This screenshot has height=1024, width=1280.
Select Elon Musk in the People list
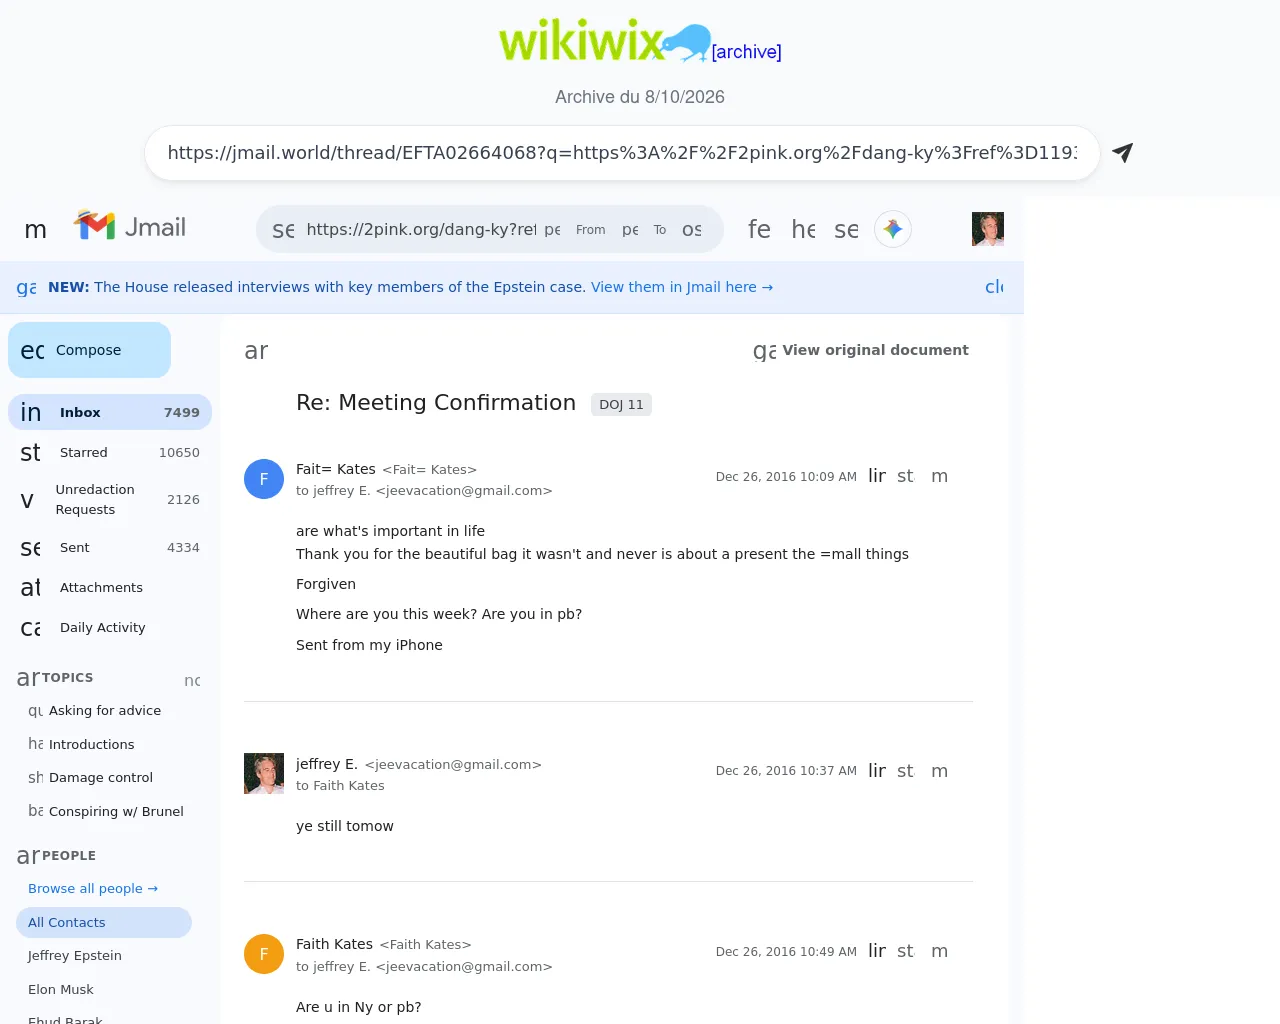(x=104, y=989)
